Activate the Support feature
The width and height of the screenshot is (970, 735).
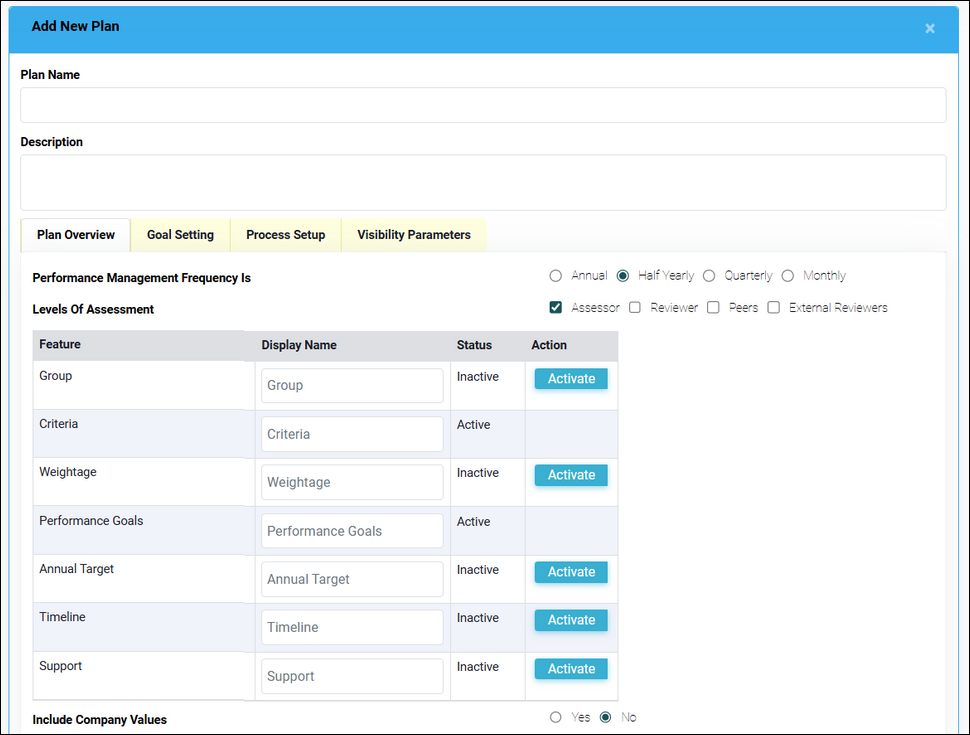click(x=571, y=669)
